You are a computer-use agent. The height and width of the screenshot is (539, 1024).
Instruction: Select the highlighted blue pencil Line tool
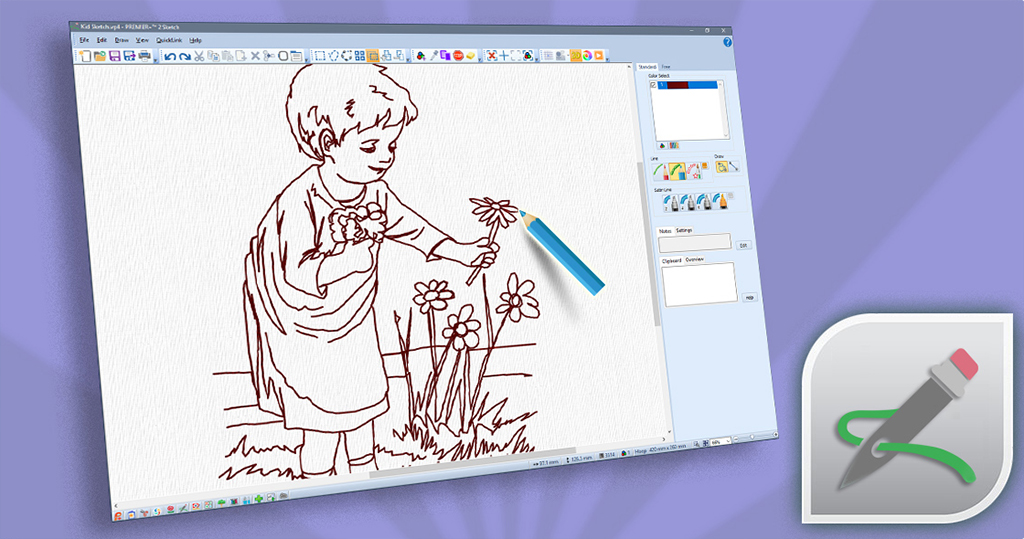[x=677, y=171]
